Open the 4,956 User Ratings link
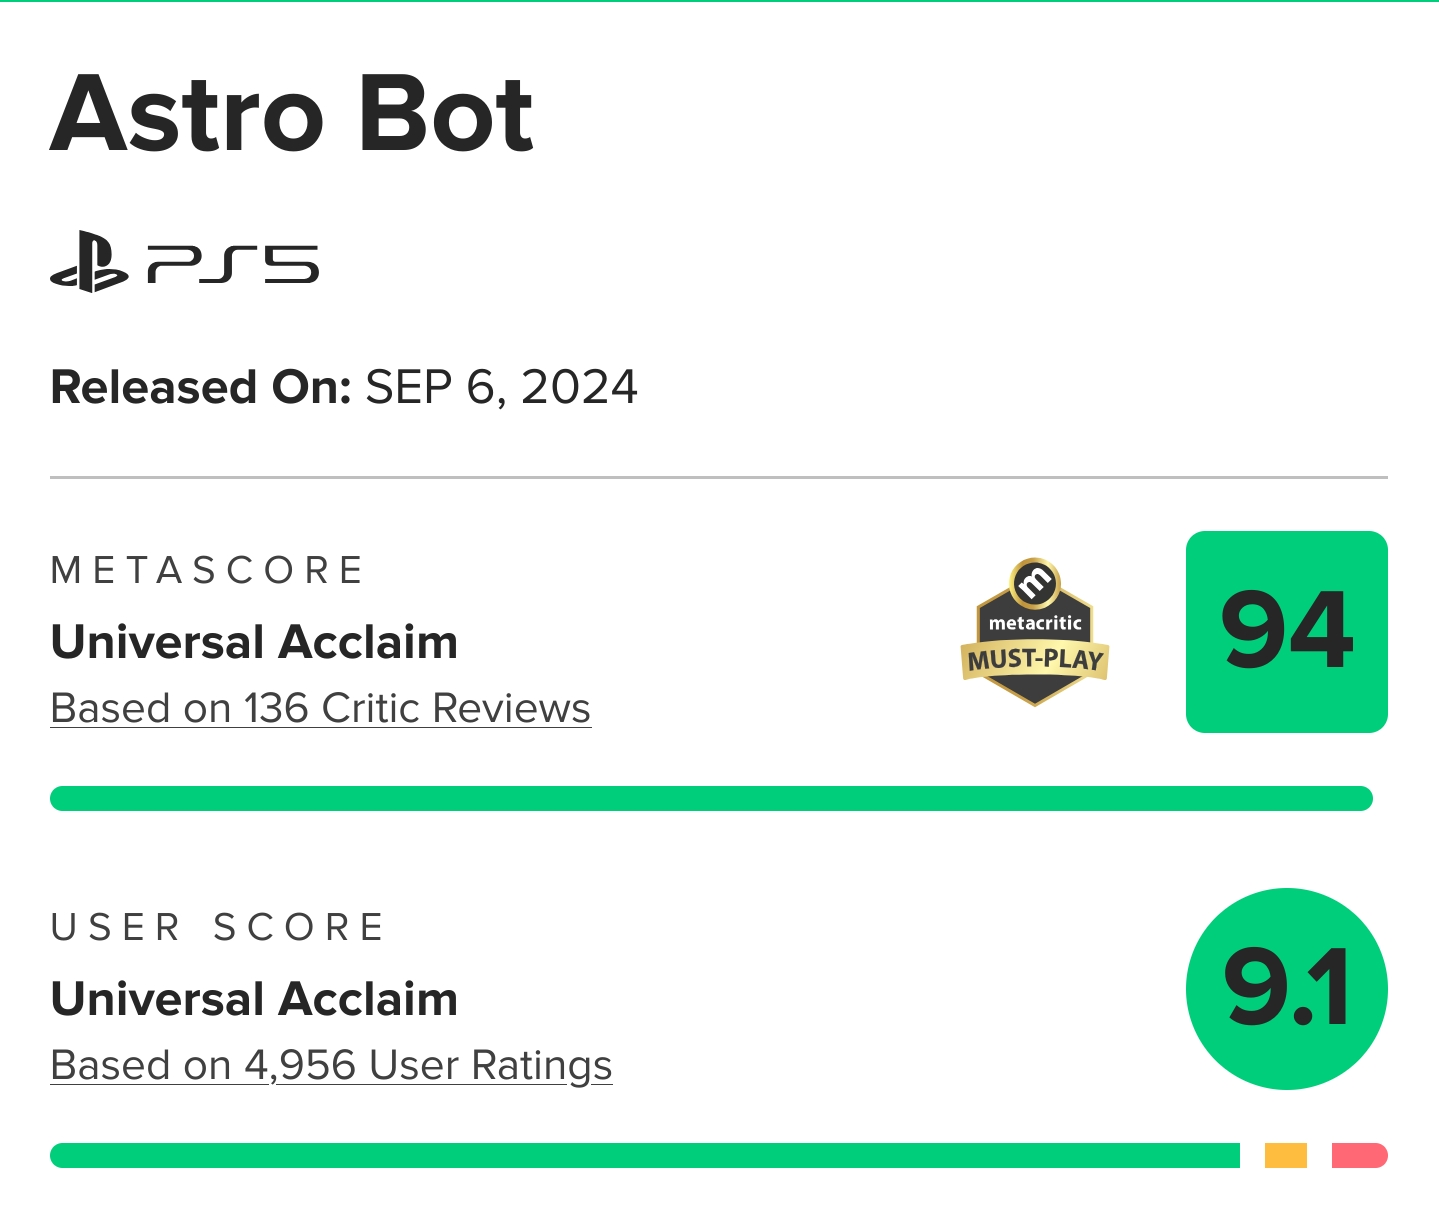This screenshot has width=1439, height=1229. coord(331,1066)
